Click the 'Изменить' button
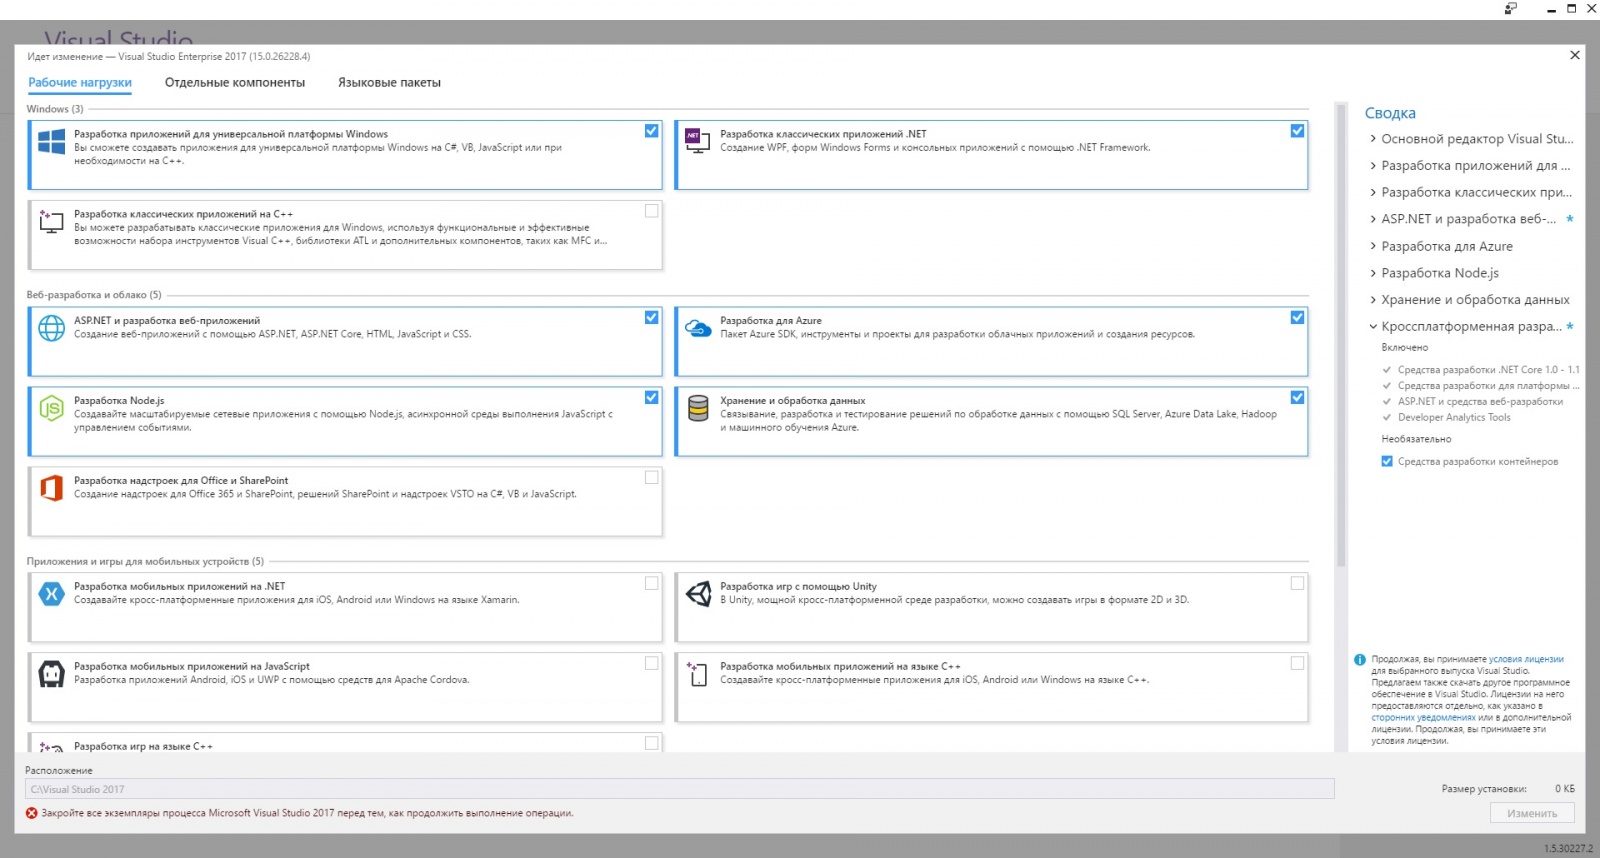This screenshot has height=858, width=1600. click(x=1532, y=813)
